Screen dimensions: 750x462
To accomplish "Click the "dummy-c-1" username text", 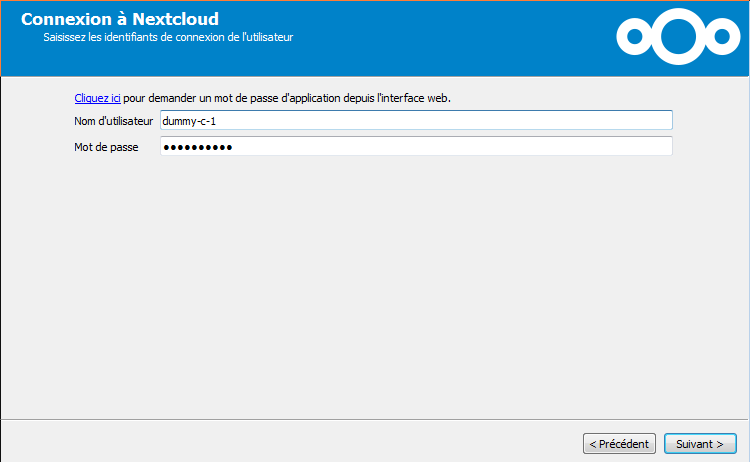I will point(189,121).
